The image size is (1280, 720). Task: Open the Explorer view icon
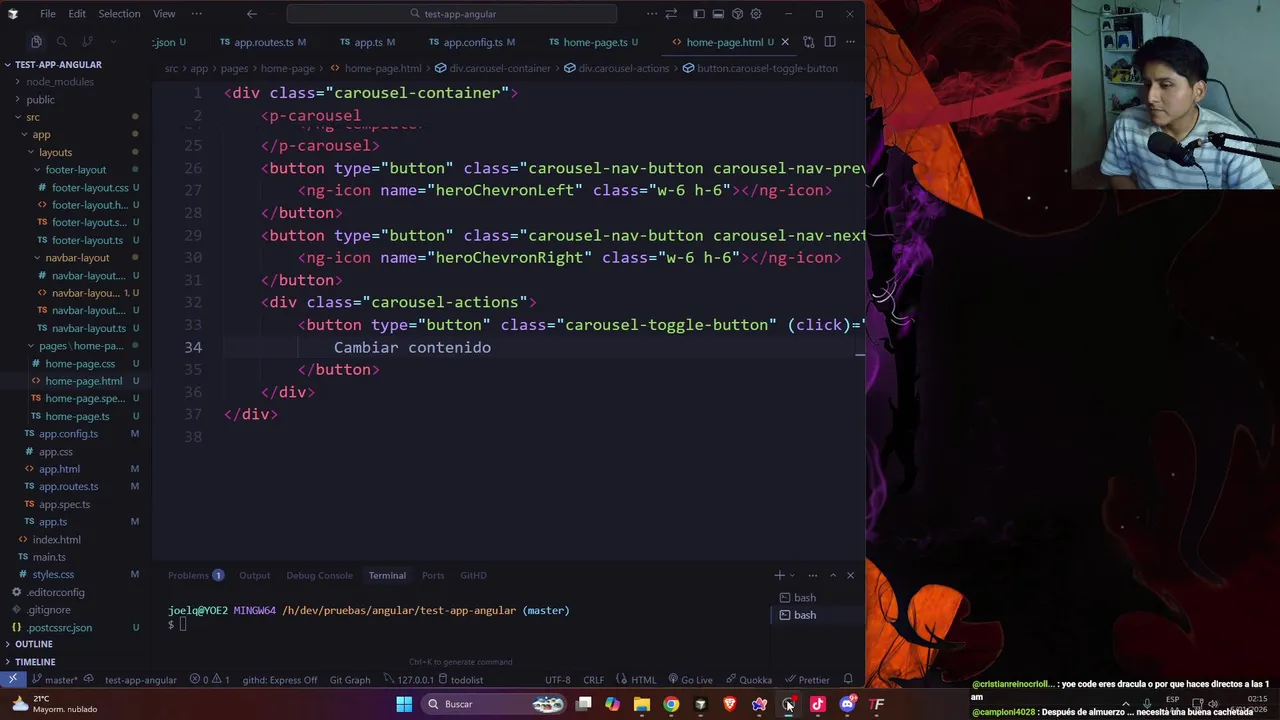tap(36, 42)
